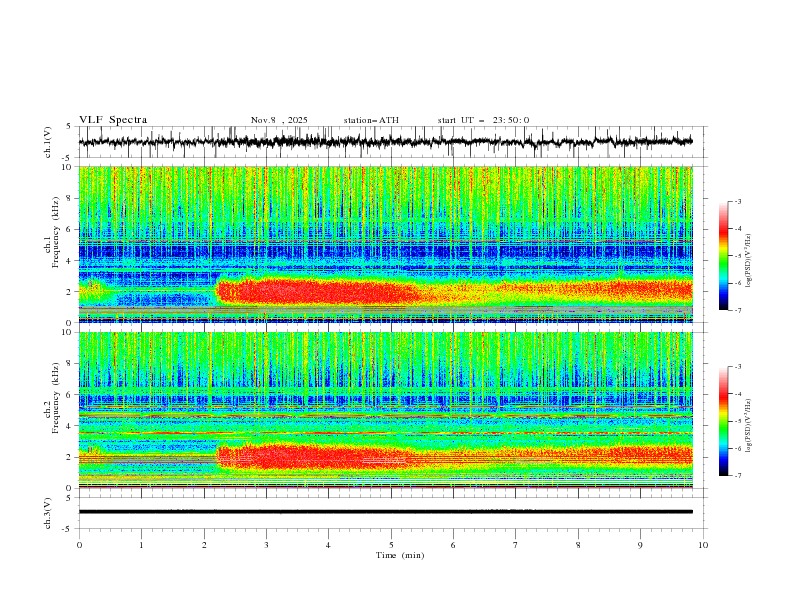This screenshot has width=792, height=612.
Task: Click the '8' kHz tick on ch.1 axis
Action: pos(71,198)
